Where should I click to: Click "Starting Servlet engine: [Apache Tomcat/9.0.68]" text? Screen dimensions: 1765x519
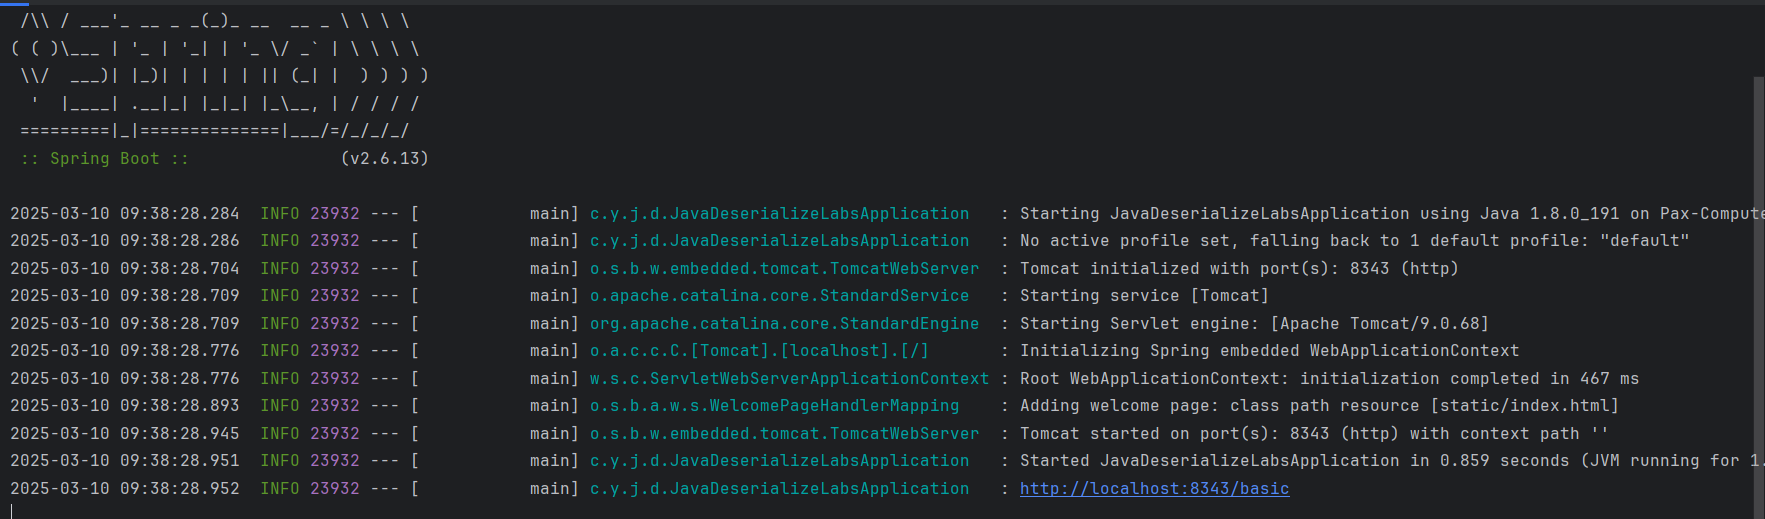1254,324
